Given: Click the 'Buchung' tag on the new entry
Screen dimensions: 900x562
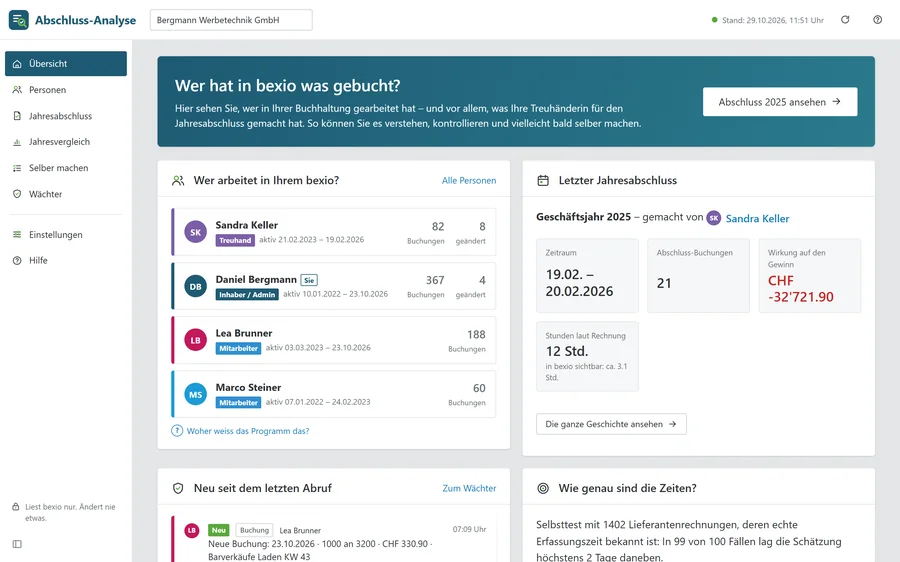Looking at the screenshot, I should (x=254, y=530).
